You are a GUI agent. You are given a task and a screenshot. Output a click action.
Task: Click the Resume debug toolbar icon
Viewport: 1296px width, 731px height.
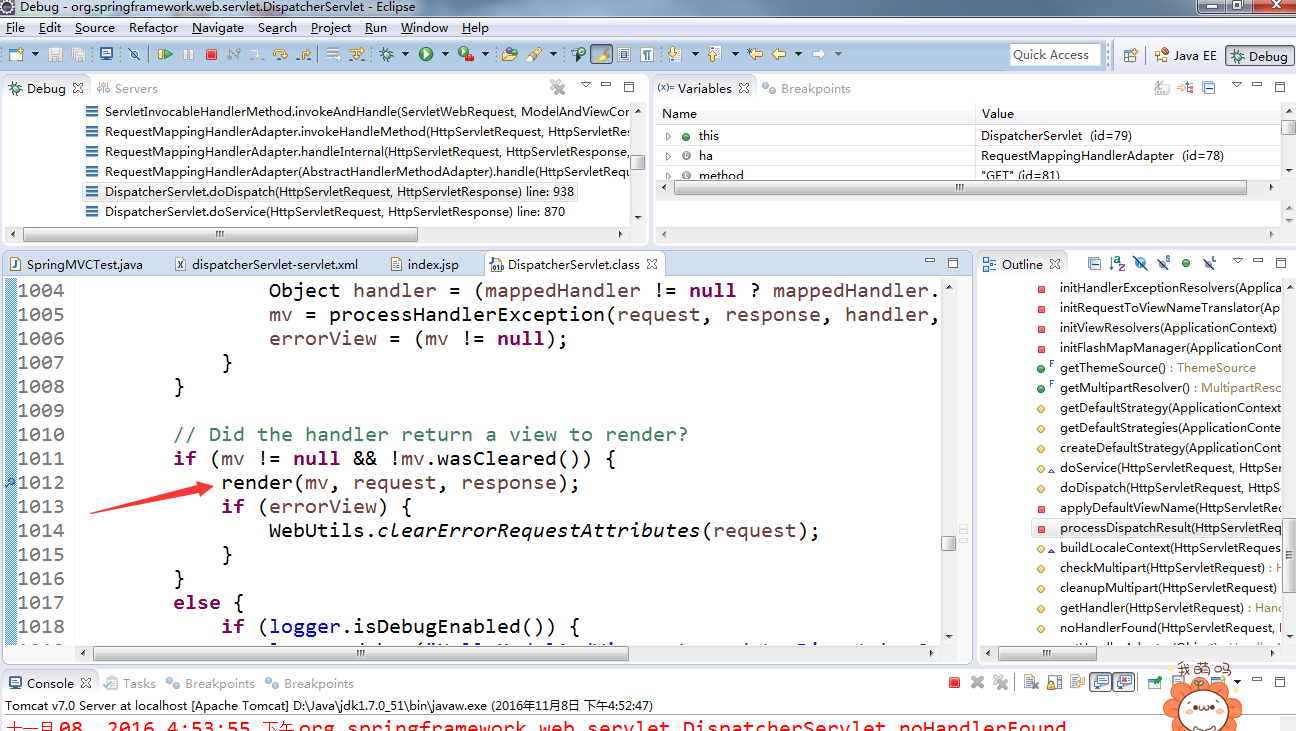point(165,54)
